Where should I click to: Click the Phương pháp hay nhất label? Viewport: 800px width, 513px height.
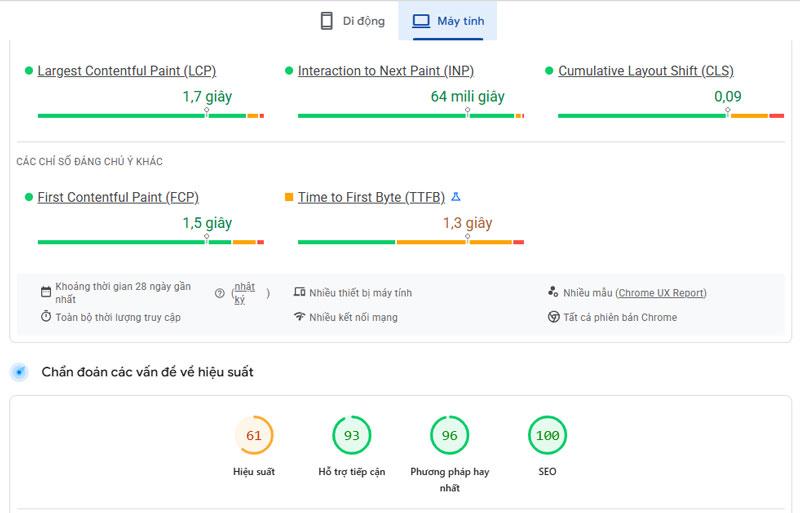coord(449,480)
